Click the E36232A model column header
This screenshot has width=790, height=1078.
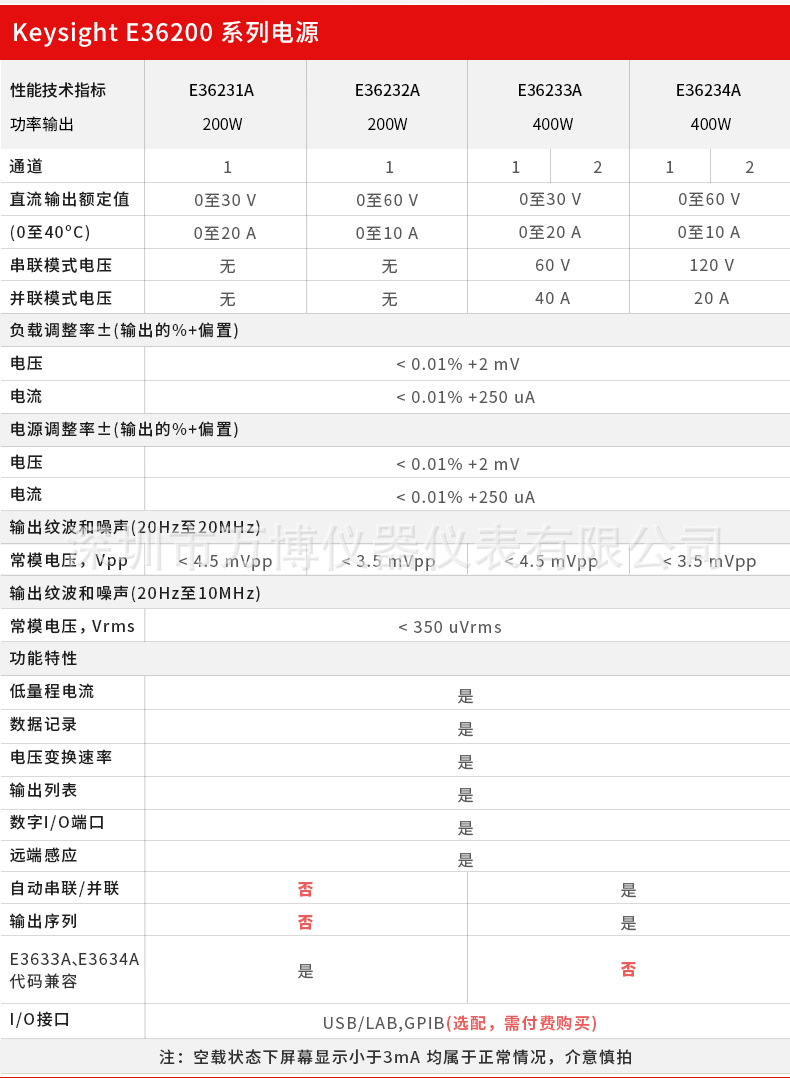coord(387,90)
